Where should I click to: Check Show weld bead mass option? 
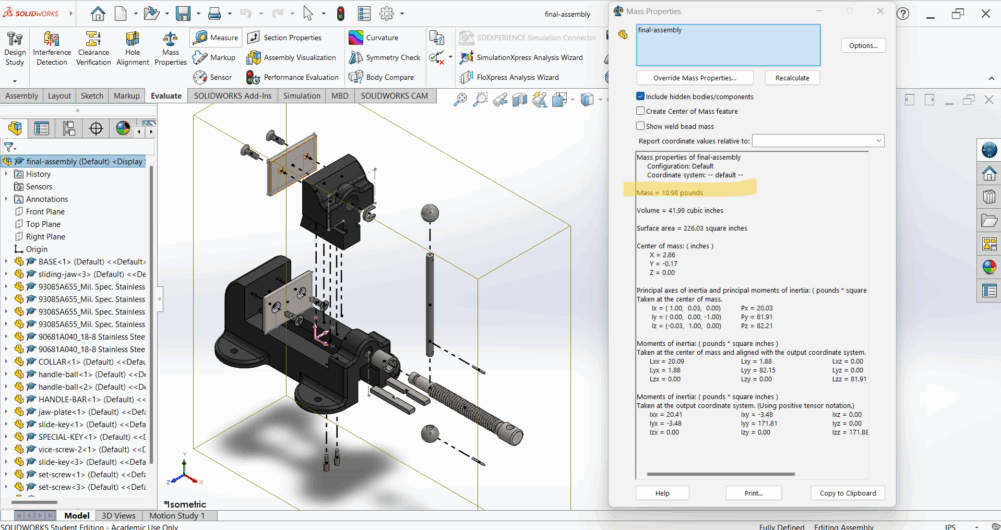pos(641,126)
